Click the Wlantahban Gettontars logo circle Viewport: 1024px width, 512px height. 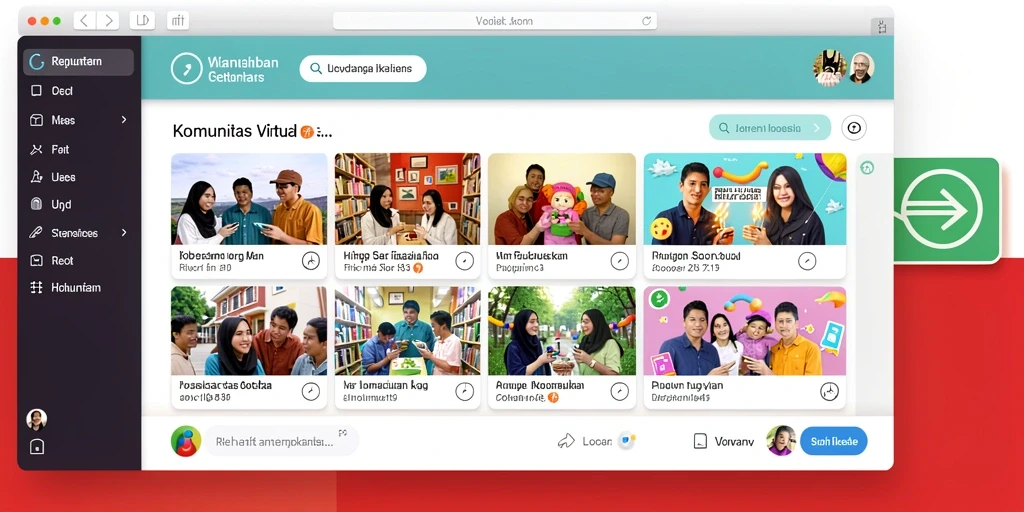point(186,69)
